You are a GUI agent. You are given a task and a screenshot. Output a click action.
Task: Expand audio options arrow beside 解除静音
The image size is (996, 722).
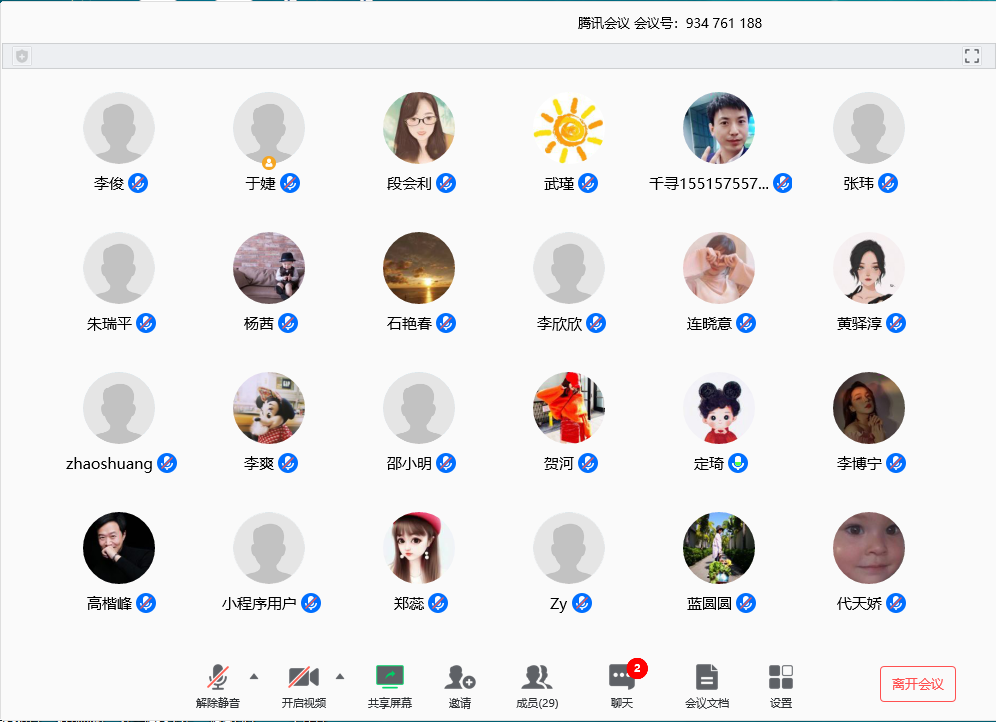(253, 677)
